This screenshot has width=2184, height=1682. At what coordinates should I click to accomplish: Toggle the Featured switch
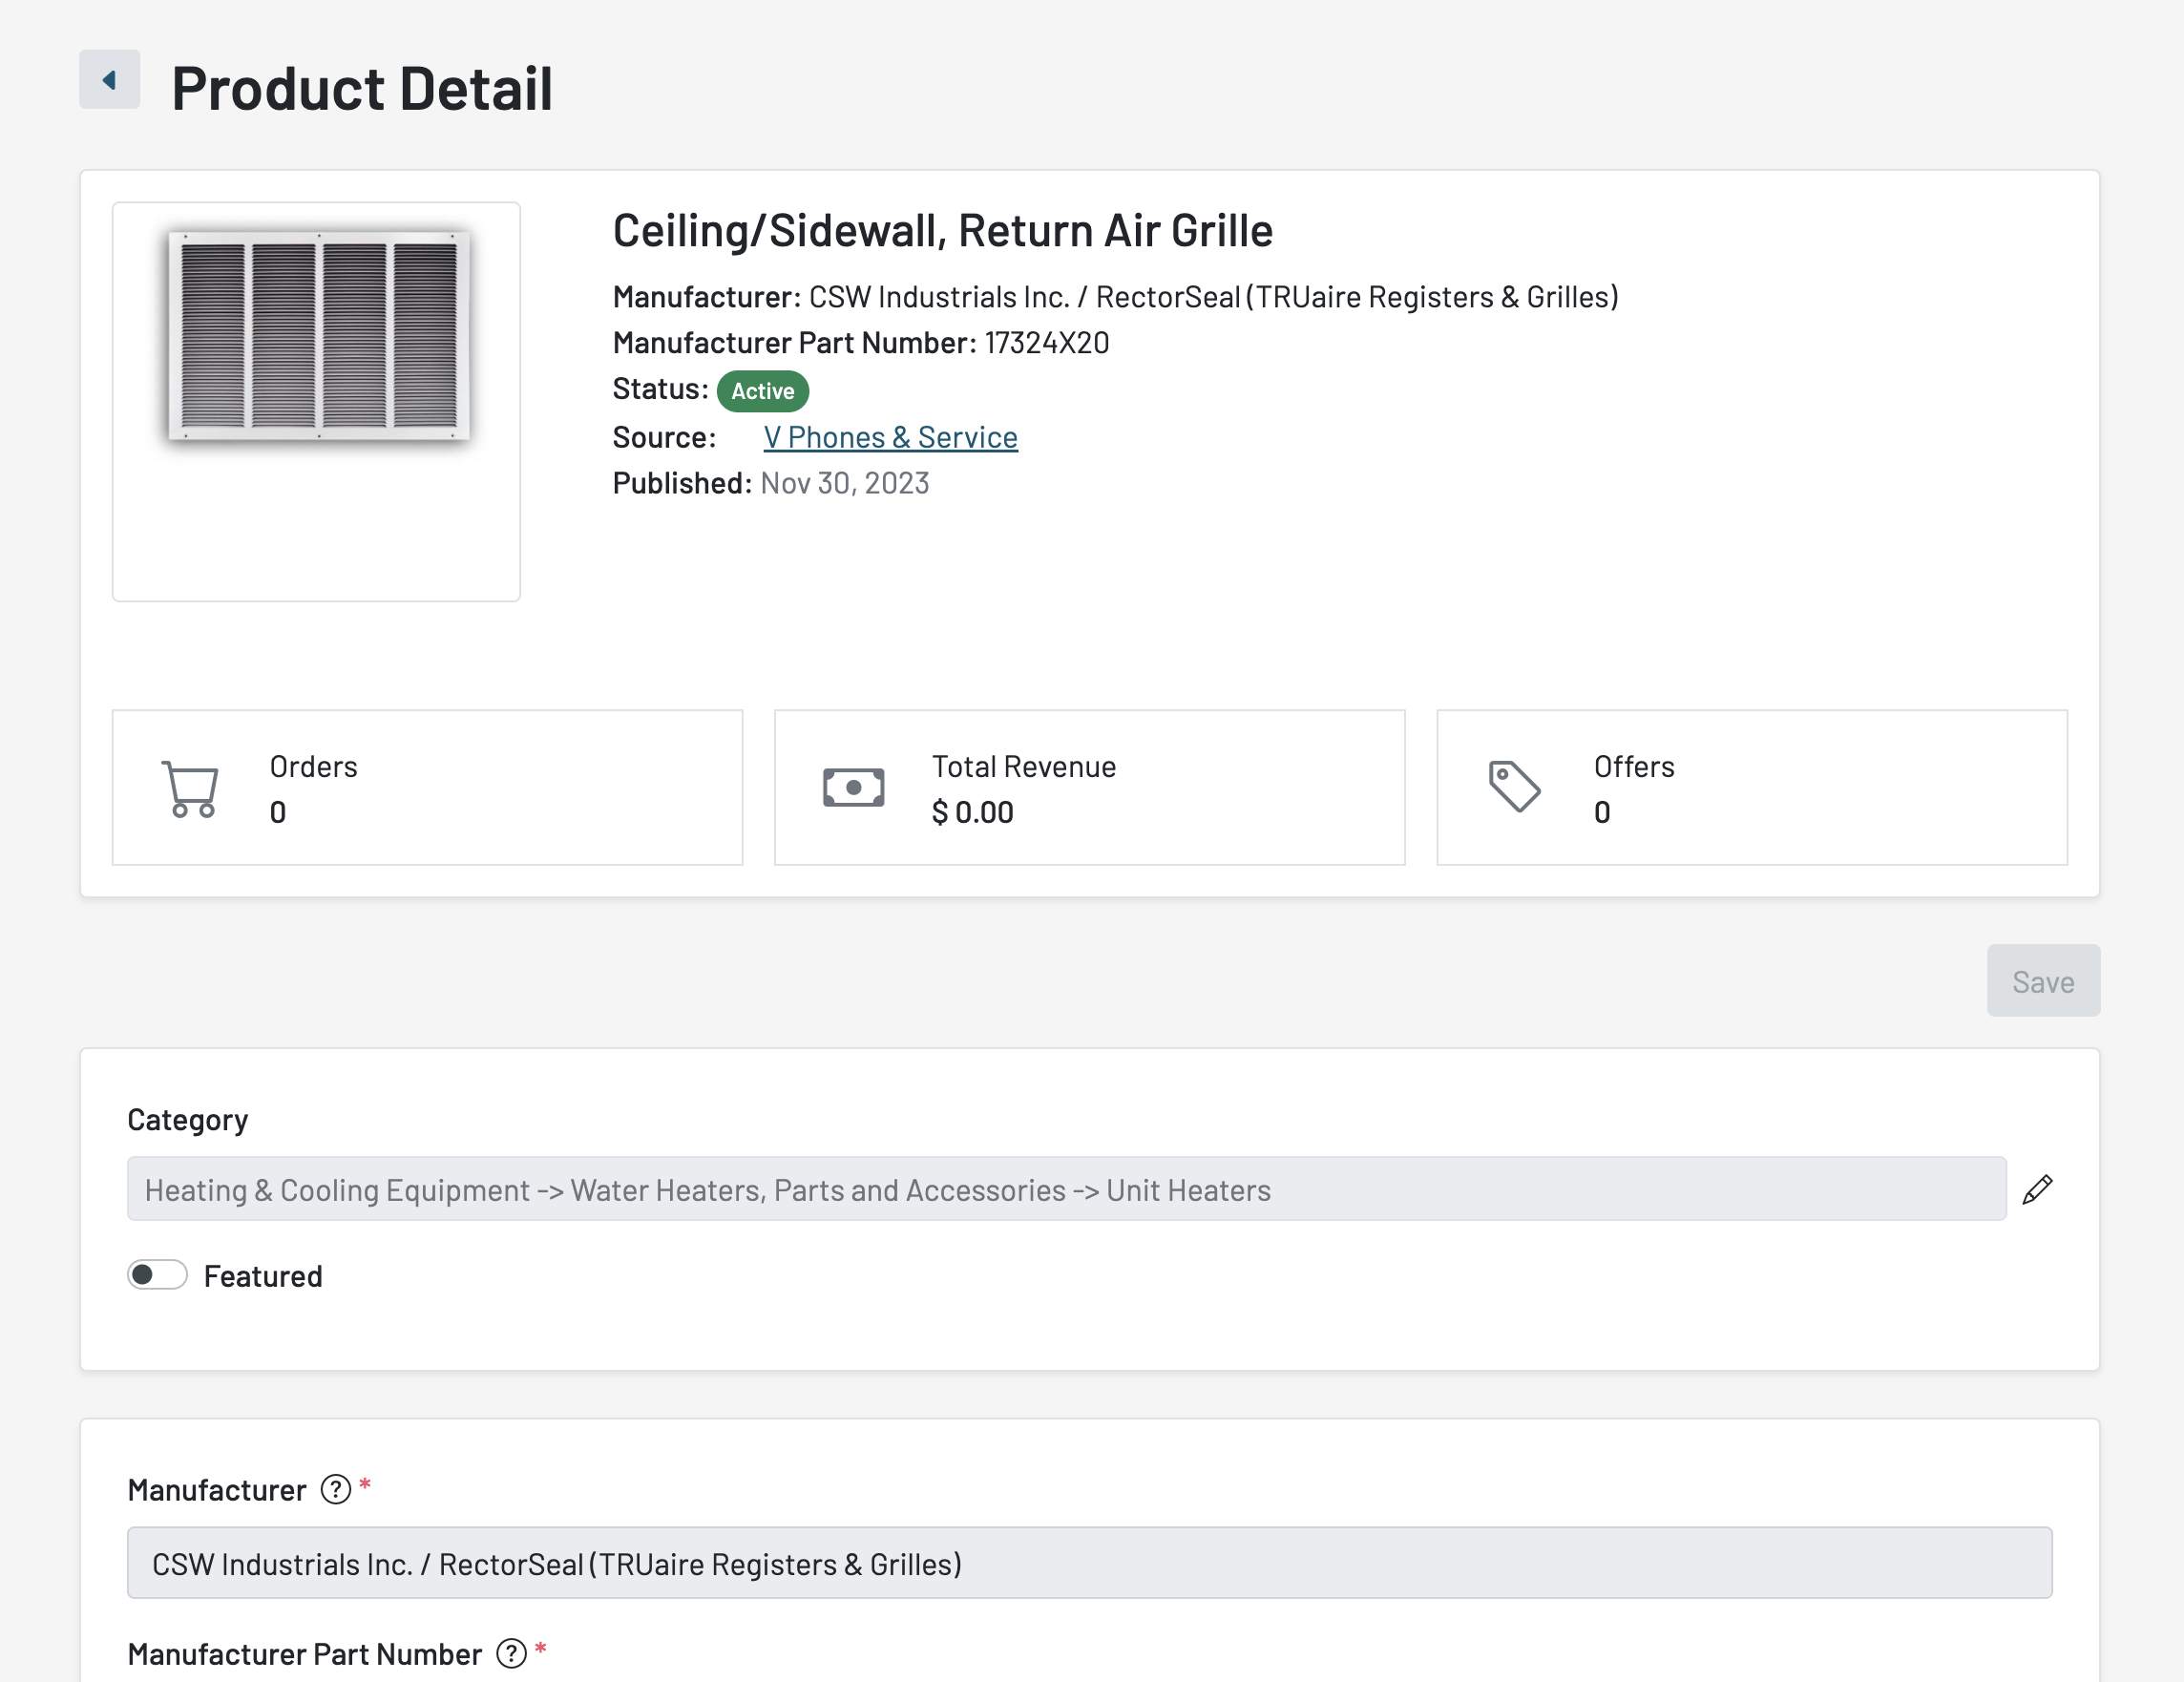click(157, 1275)
